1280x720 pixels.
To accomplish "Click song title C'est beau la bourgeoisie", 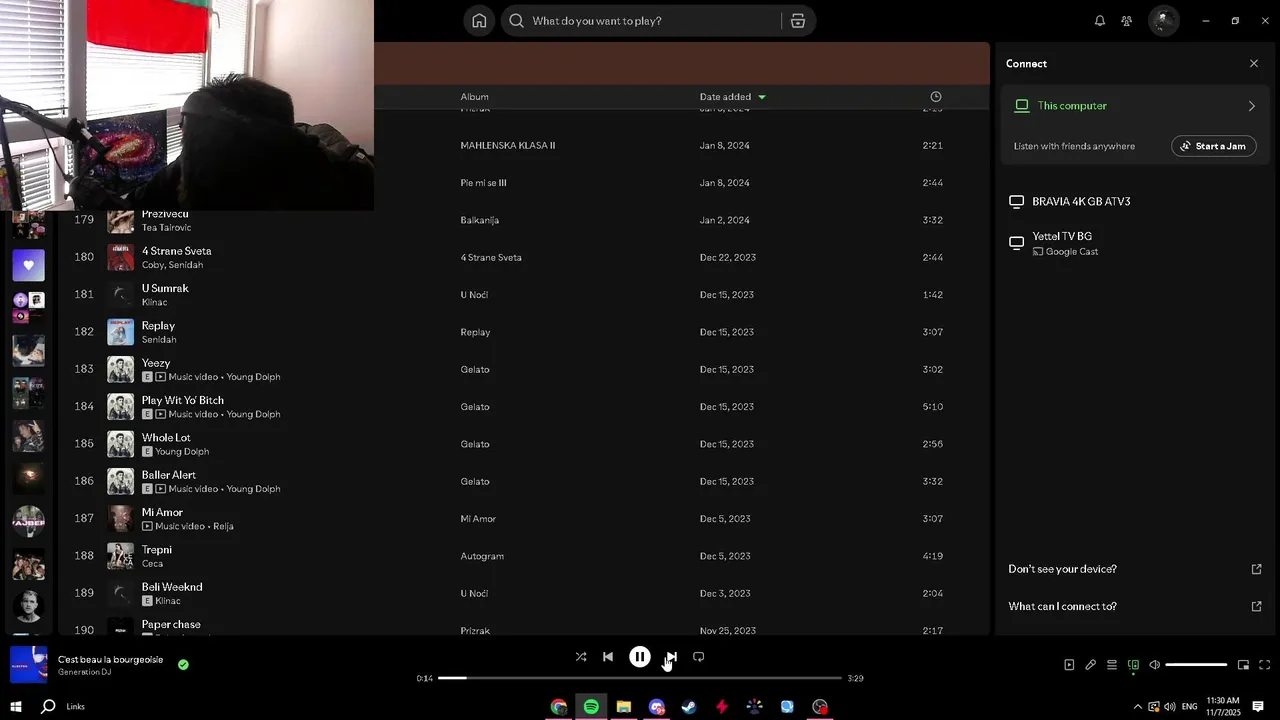I will tap(110, 659).
